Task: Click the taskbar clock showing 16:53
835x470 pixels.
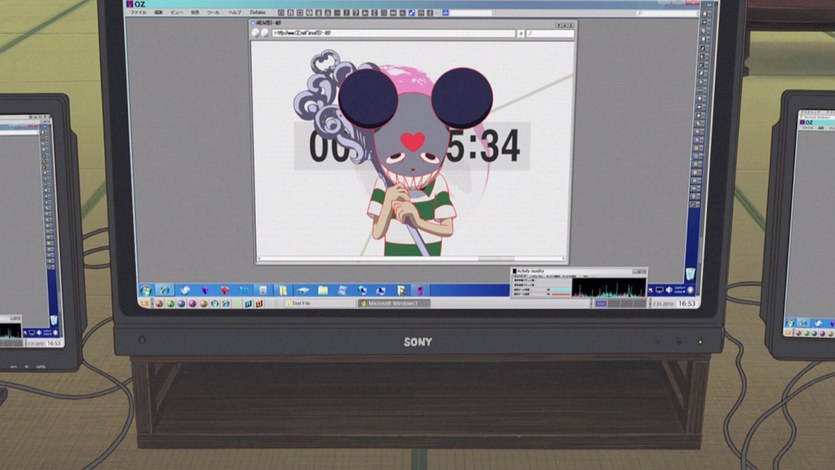Action: 688,303
